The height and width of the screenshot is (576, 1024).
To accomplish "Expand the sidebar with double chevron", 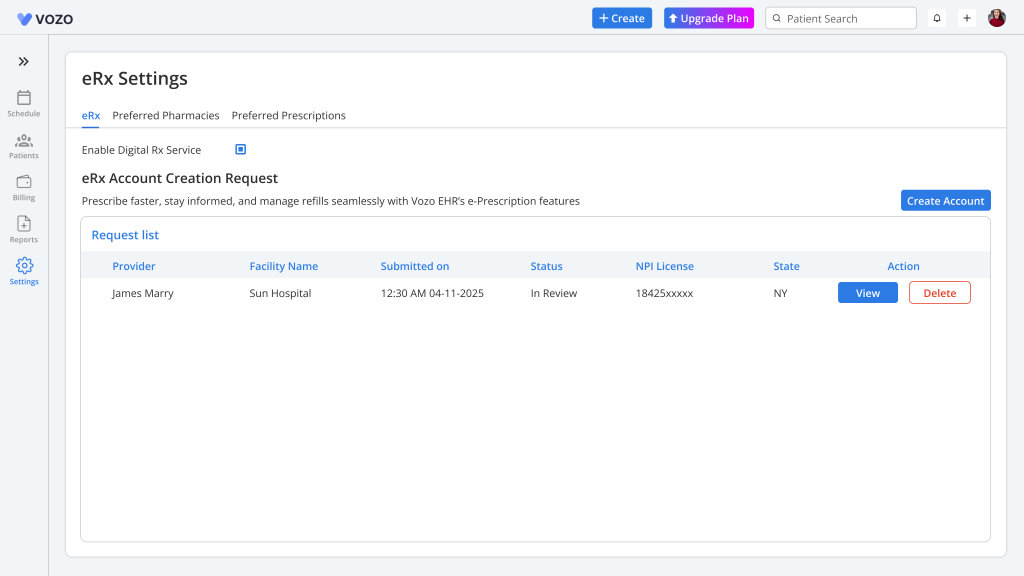I will pos(24,62).
